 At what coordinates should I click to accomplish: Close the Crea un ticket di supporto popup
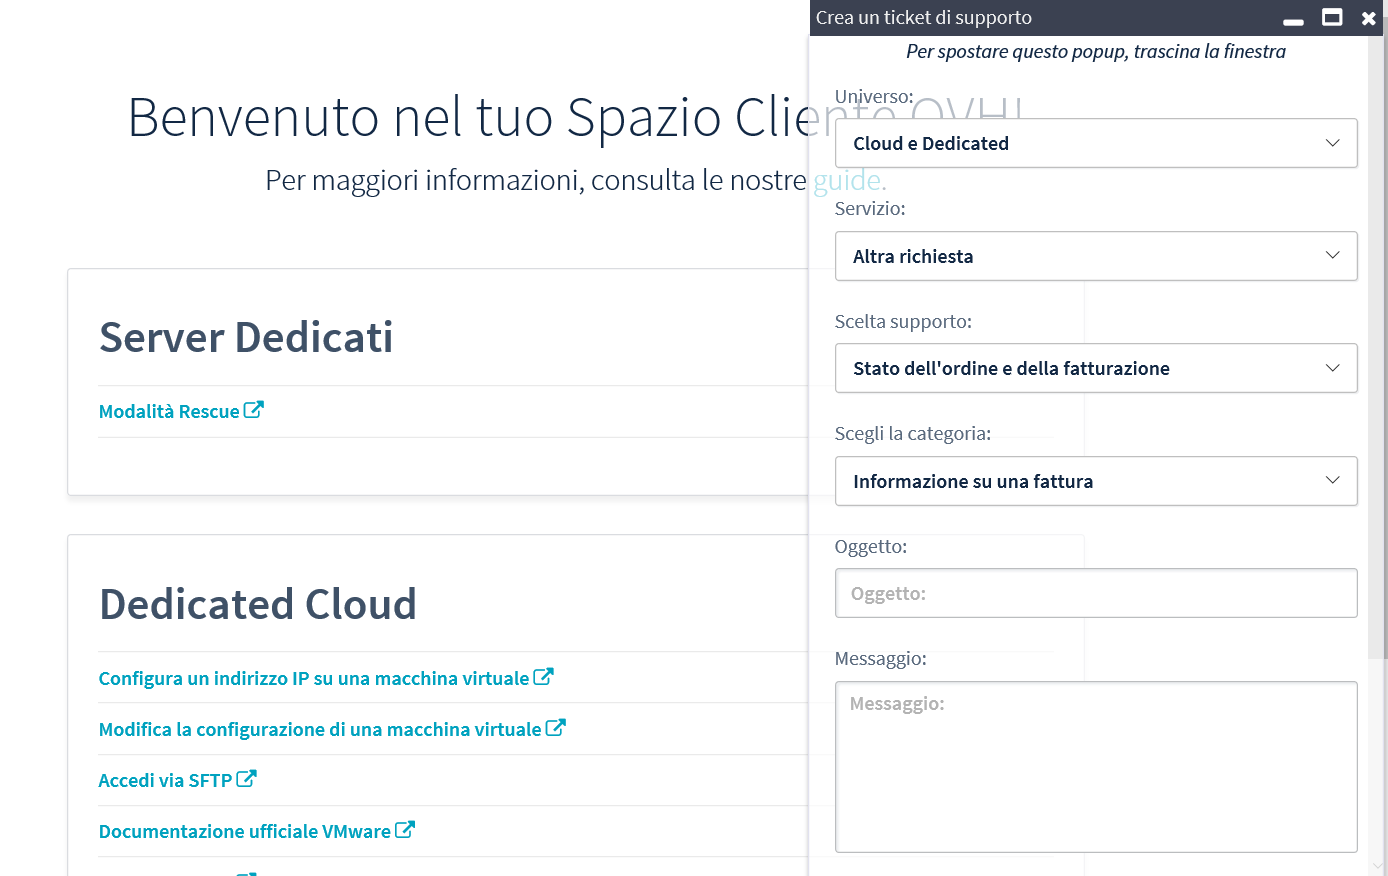coord(1369,18)
